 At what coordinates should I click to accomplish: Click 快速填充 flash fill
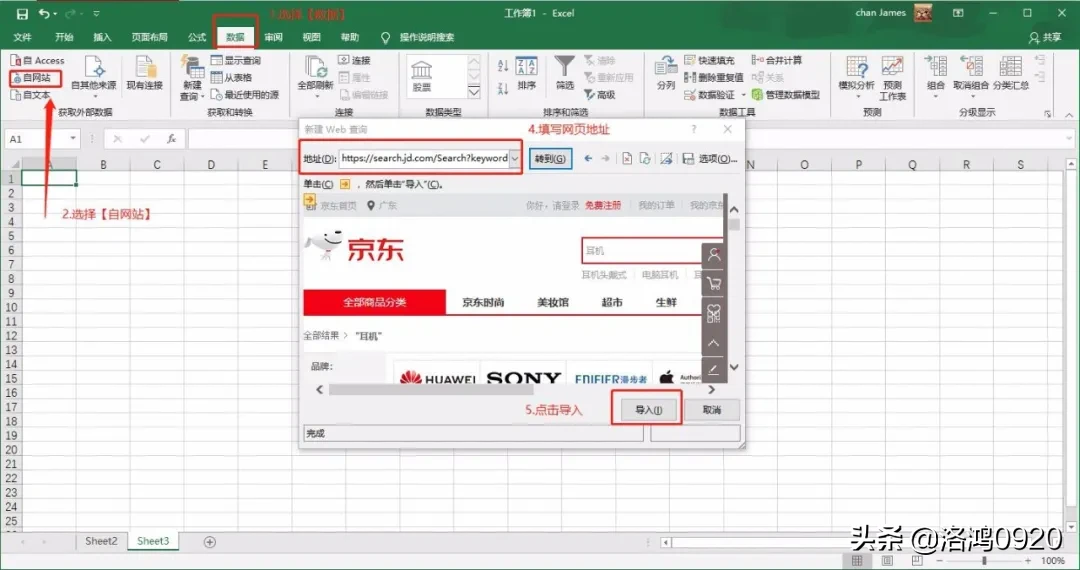tap(709, 61)
